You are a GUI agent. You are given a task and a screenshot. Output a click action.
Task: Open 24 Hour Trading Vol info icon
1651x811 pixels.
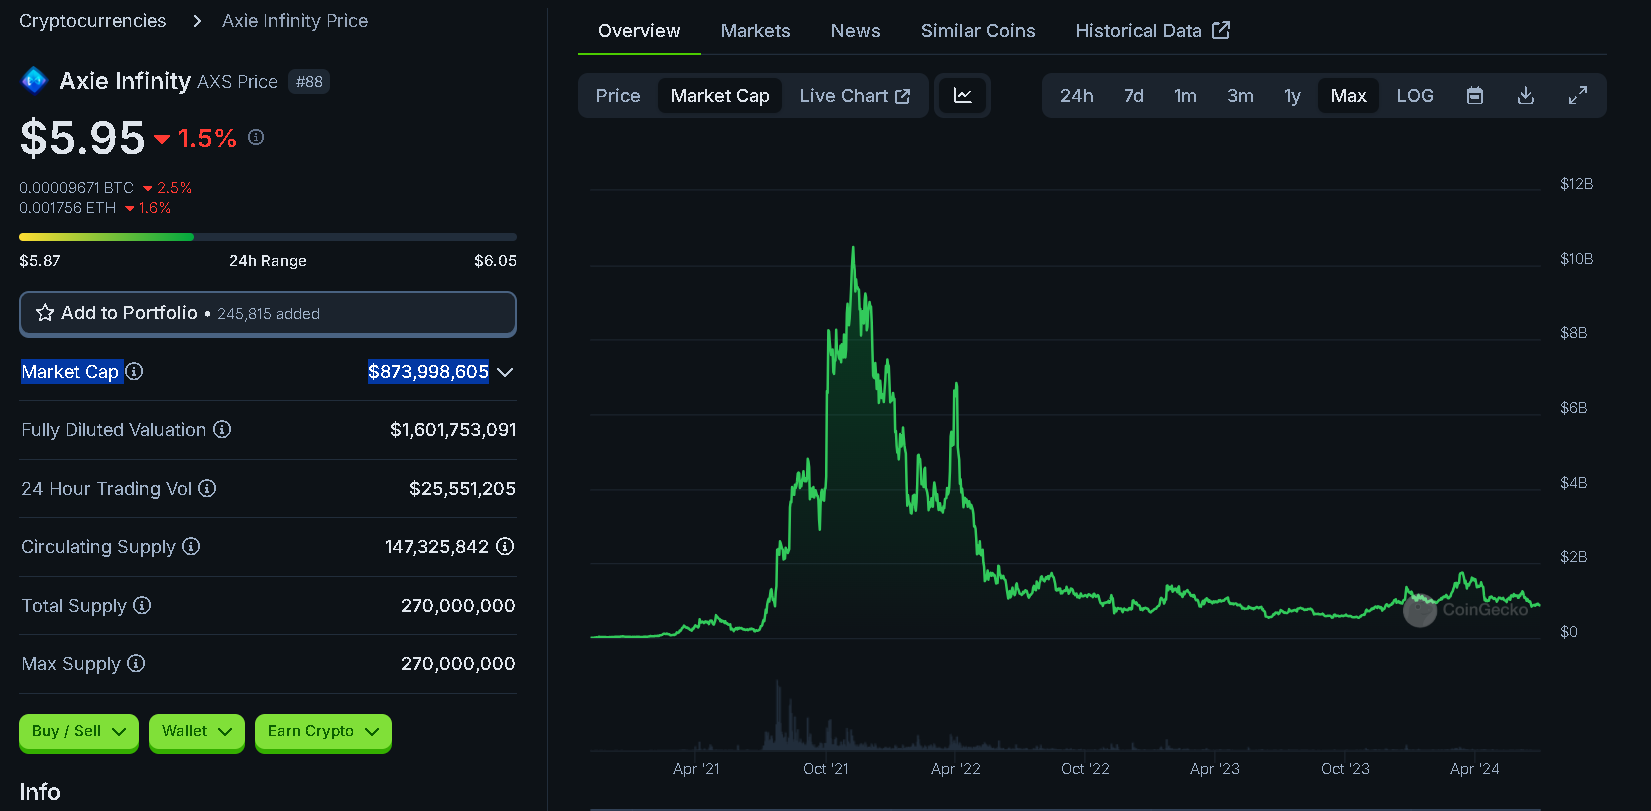pos(207,488)
